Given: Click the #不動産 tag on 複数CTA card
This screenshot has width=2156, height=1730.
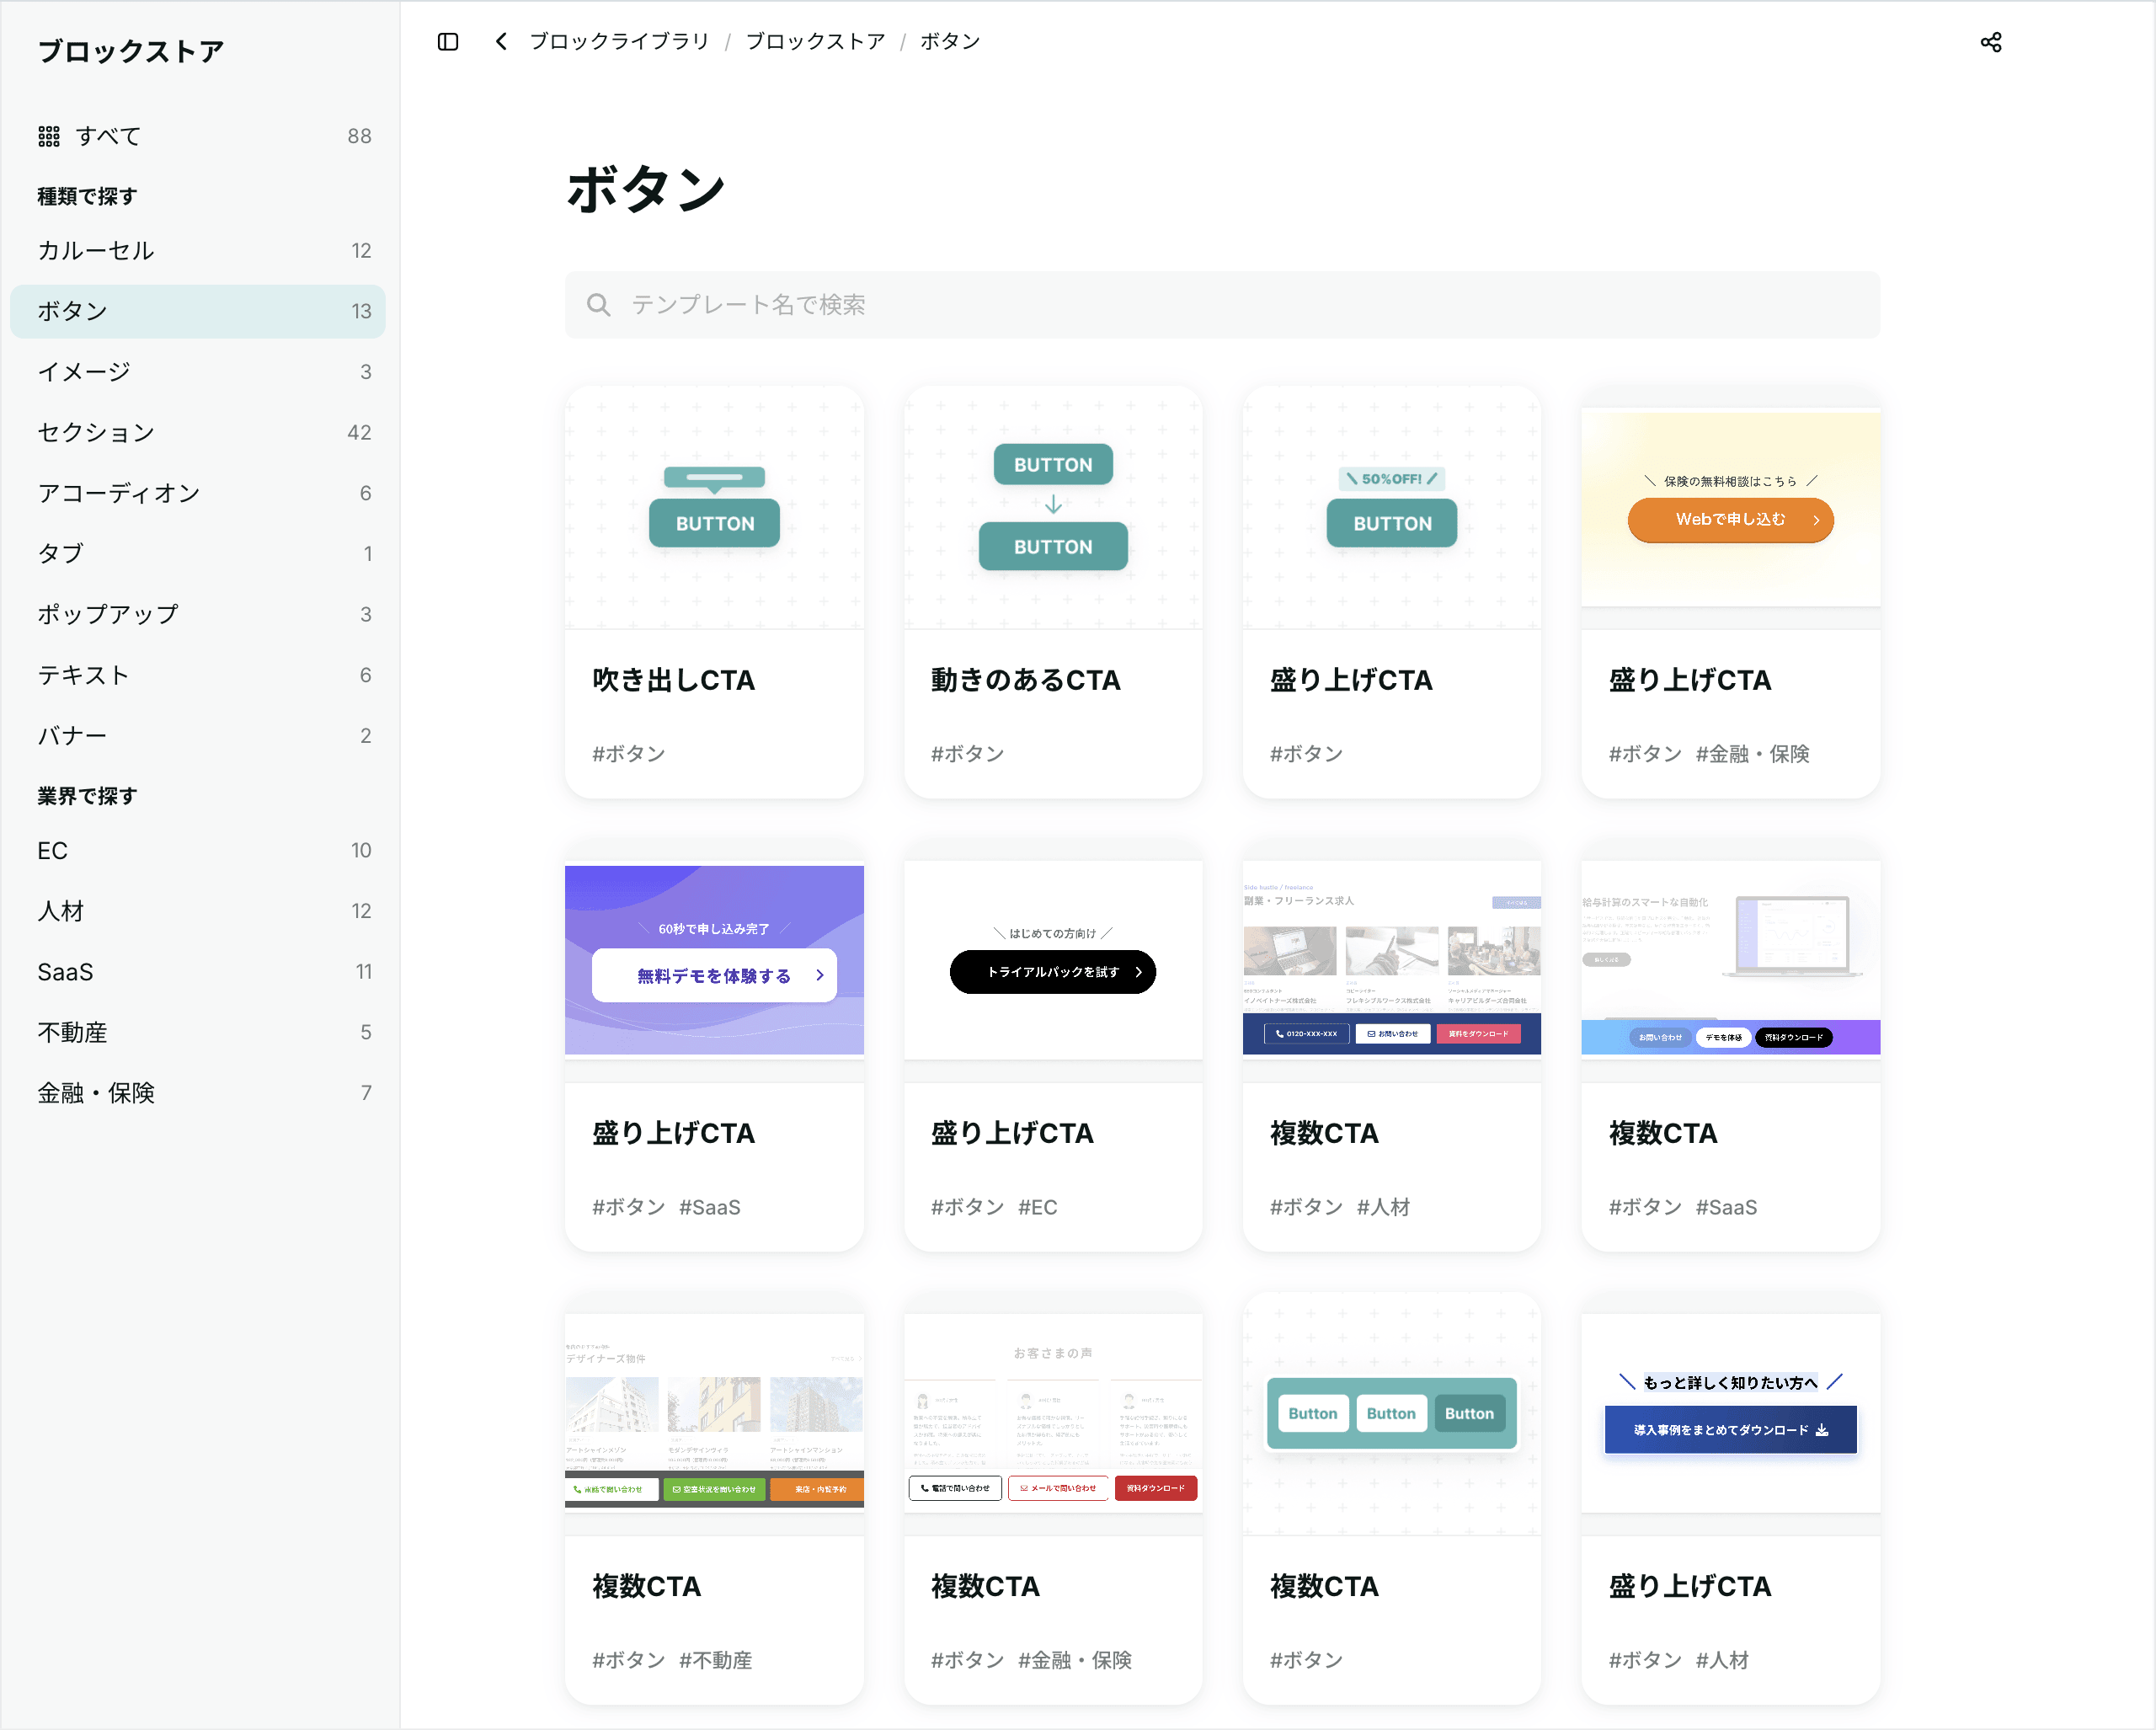Looking at the screenshot, I should coord(715,1659).
